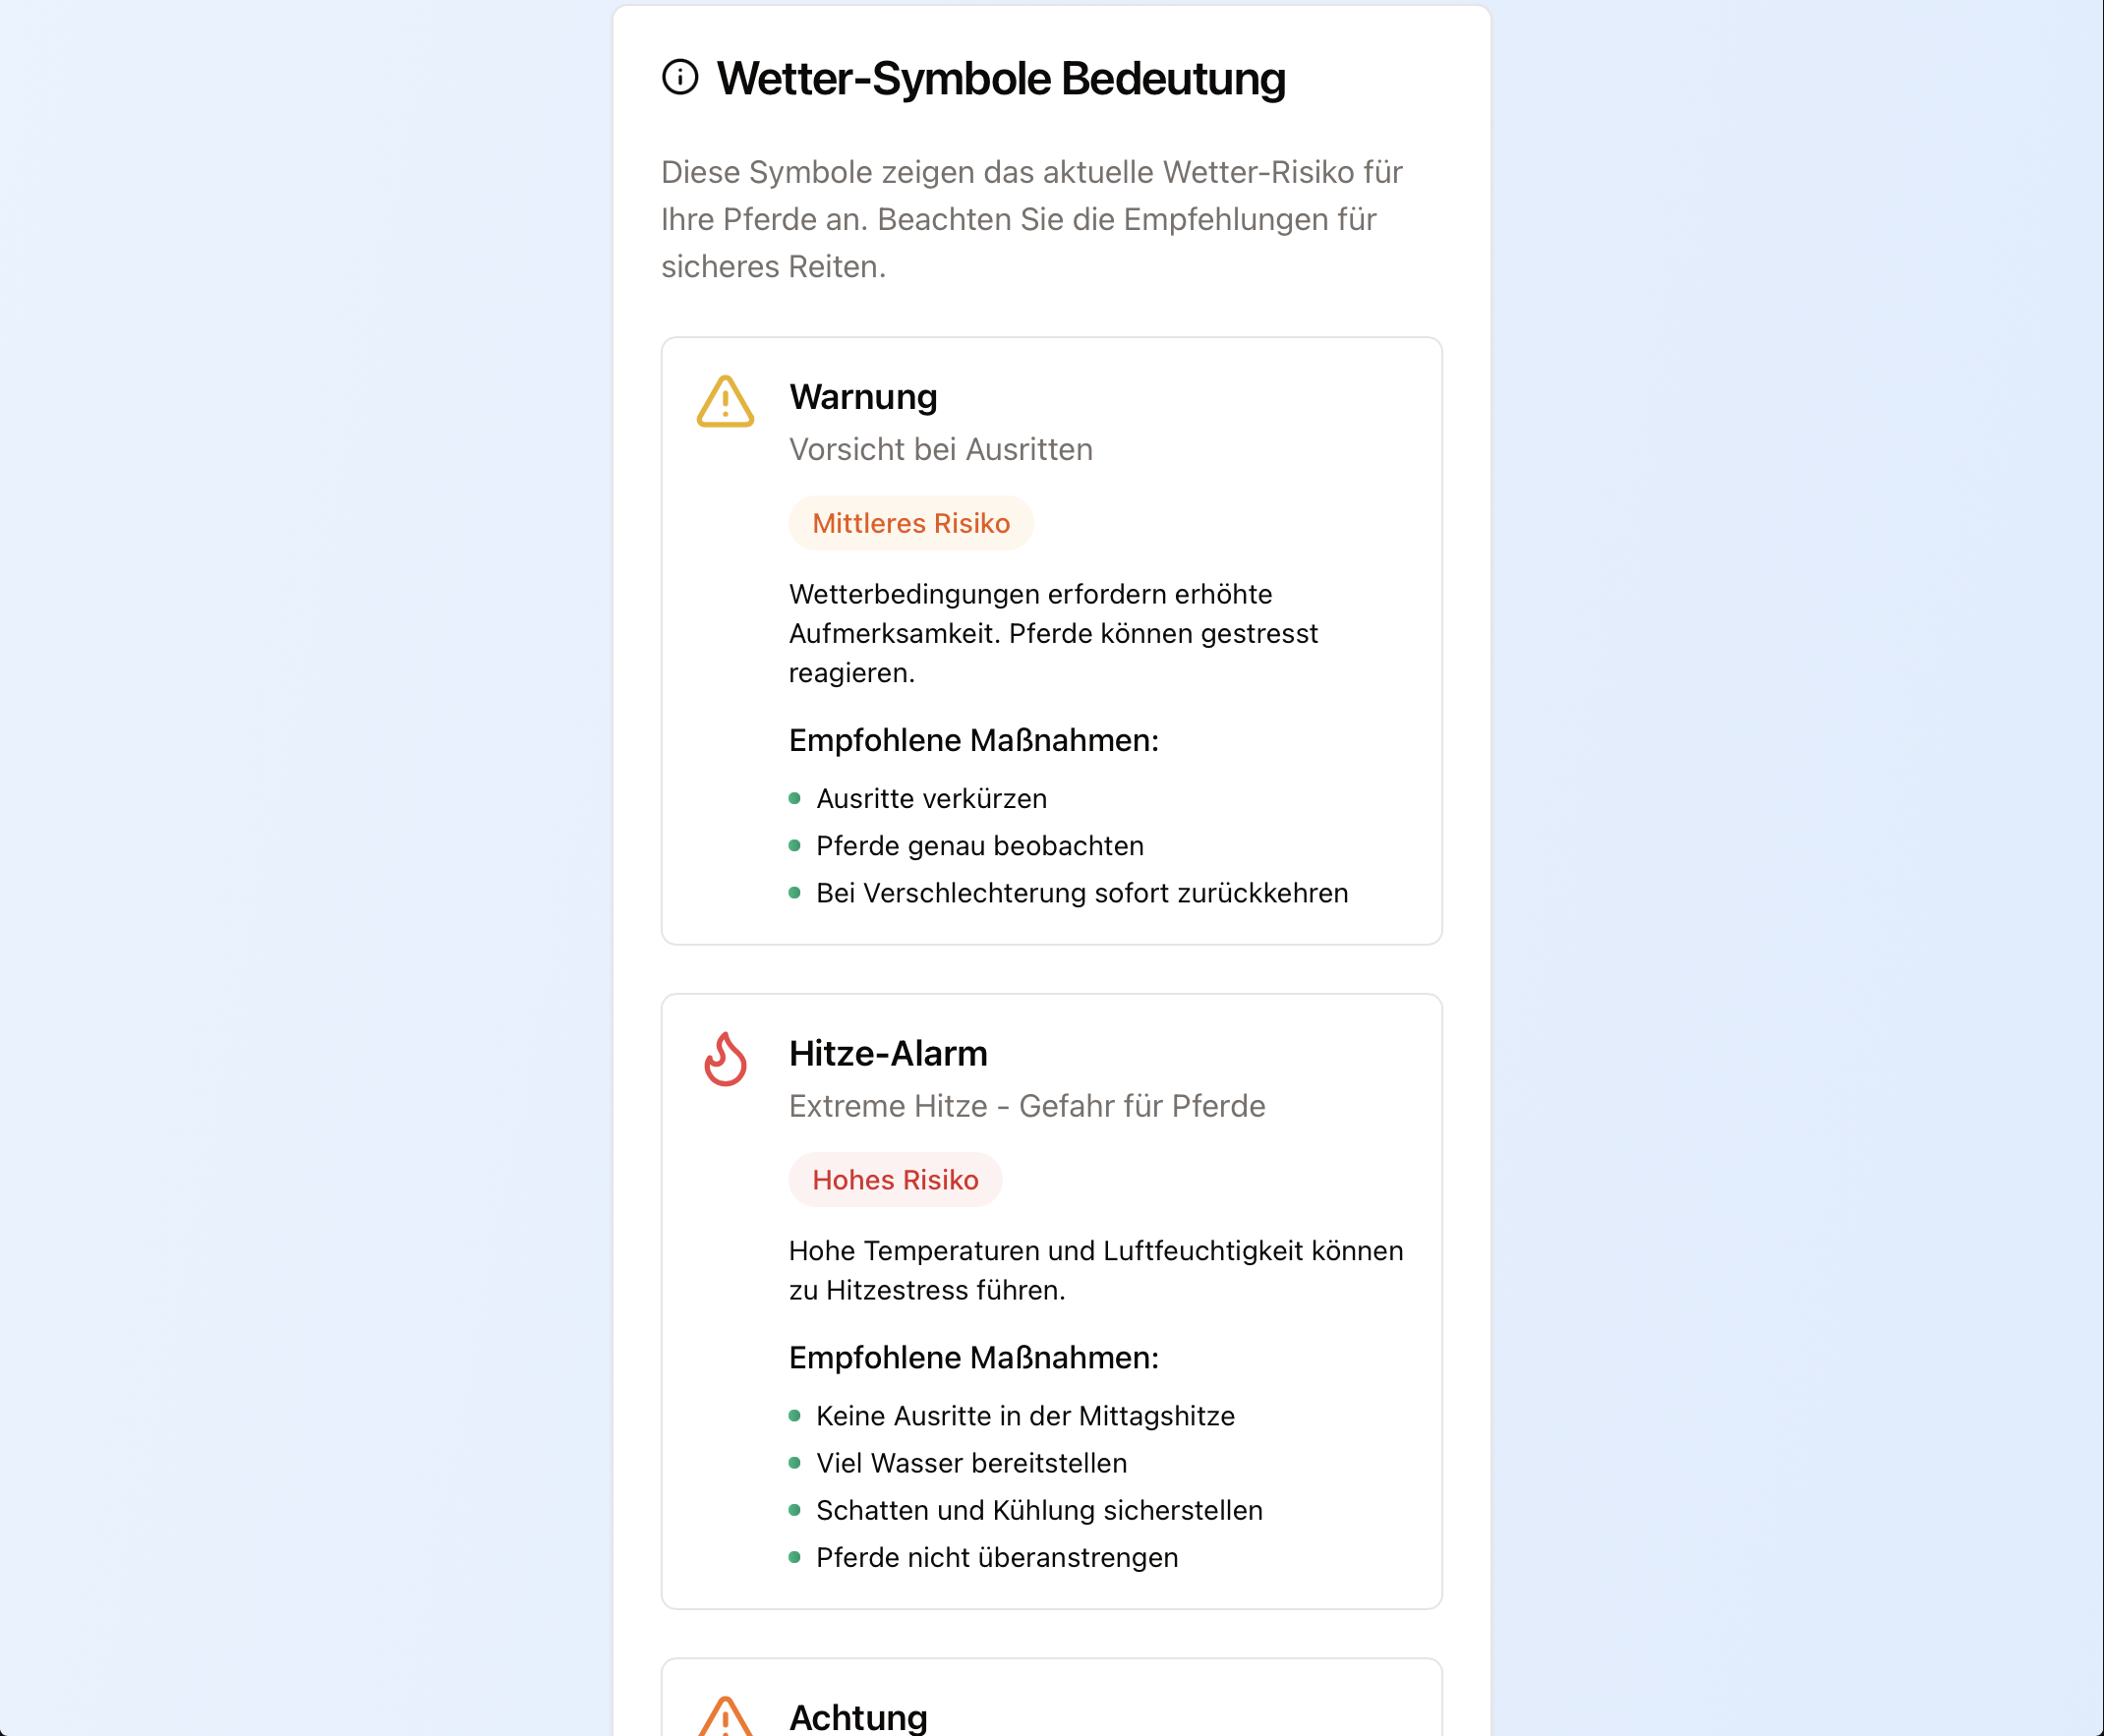This screenshot has height=1736, width=2104.
Task: Click the green bullet before 'Viel Wasser bereitstellen'
Action: [x=795, y=1463]
